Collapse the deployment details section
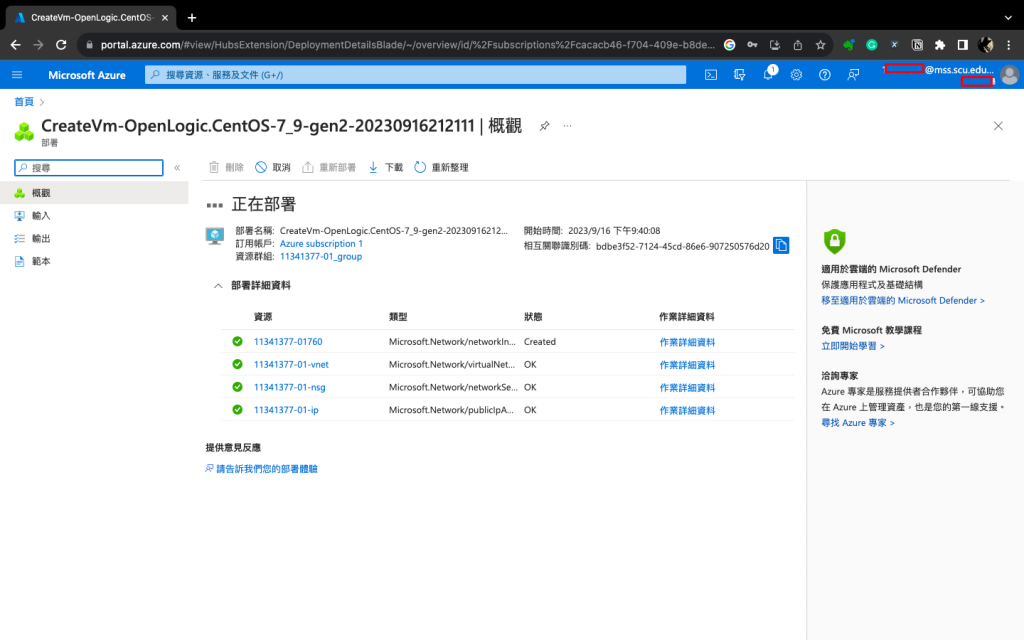Screen dimensions: 1024x640 click(218, 285)
